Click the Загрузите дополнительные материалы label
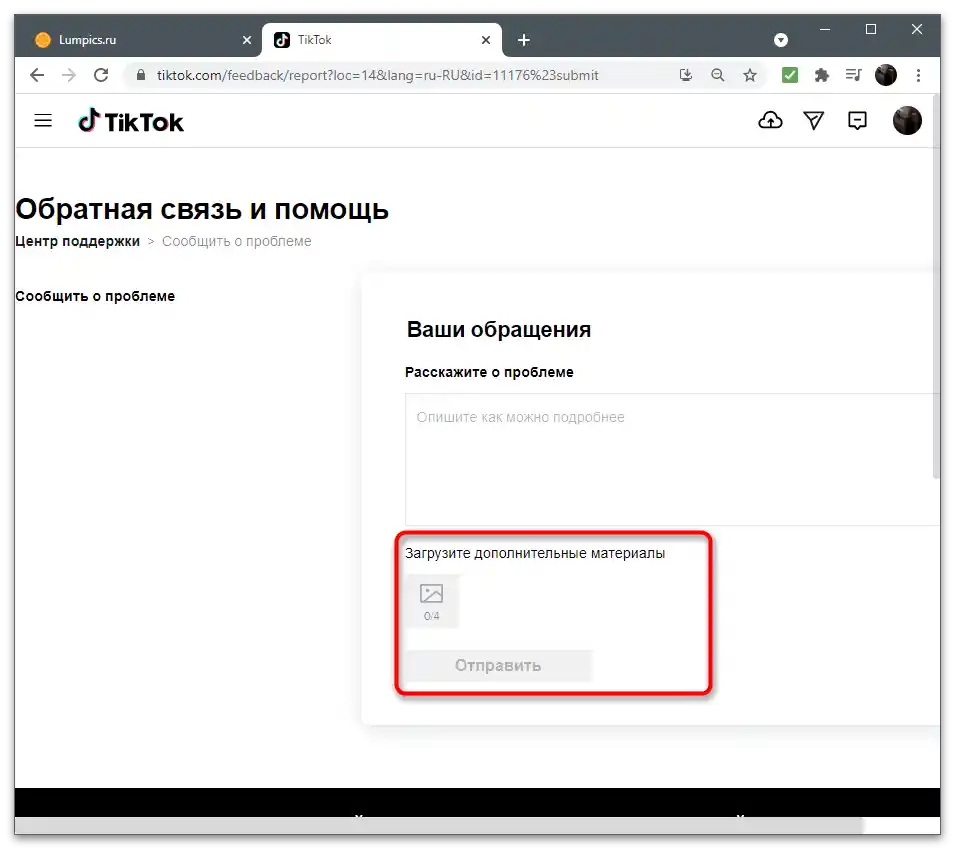The image size is (955, 849). pyautogui.click(x=535, y=554)
